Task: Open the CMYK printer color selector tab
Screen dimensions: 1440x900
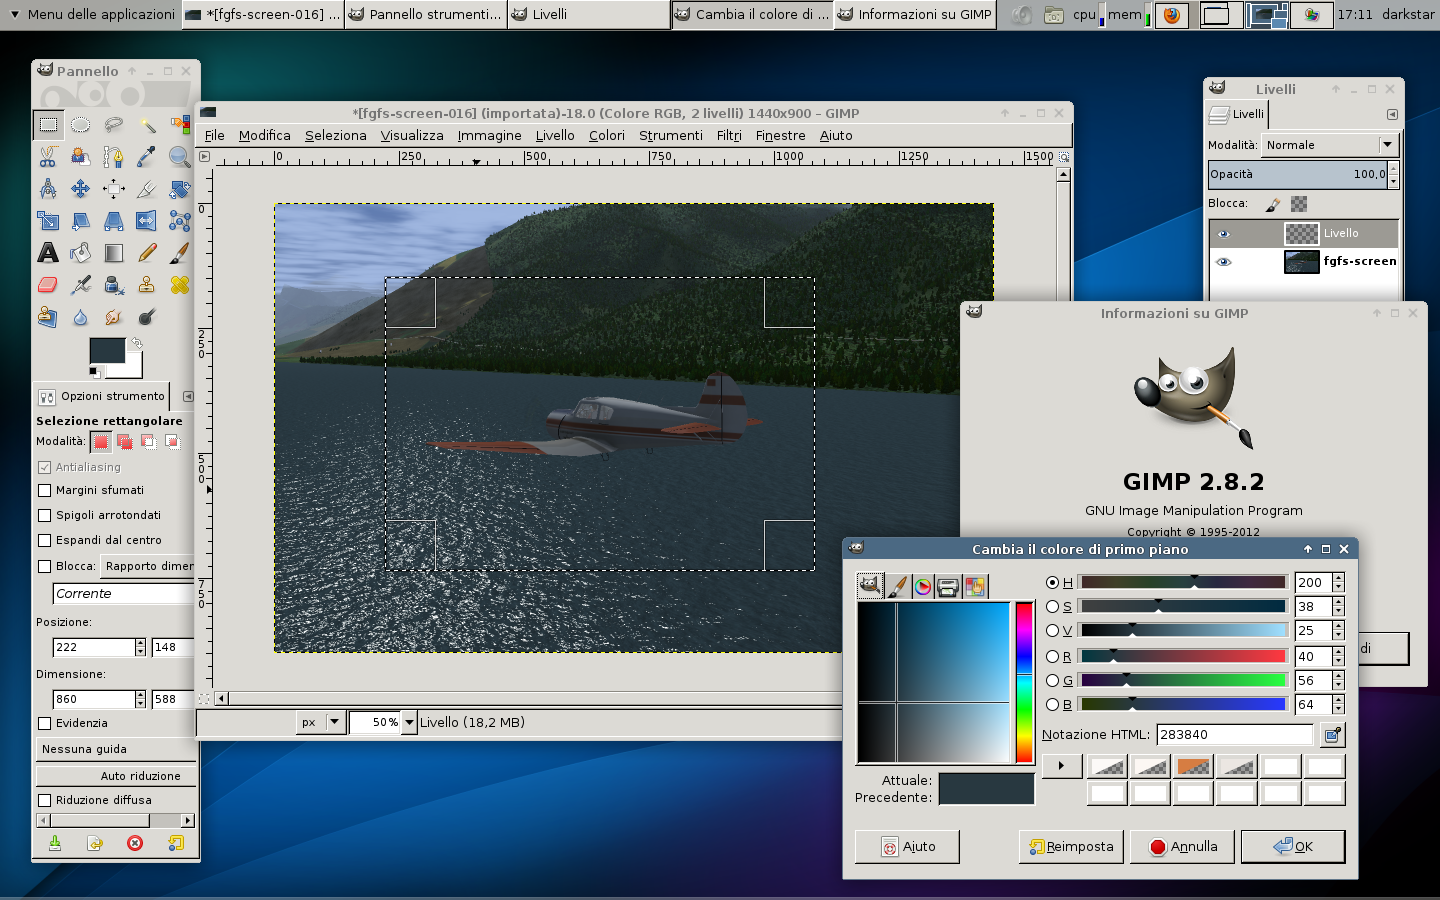Action: click(x=948, y=587)
